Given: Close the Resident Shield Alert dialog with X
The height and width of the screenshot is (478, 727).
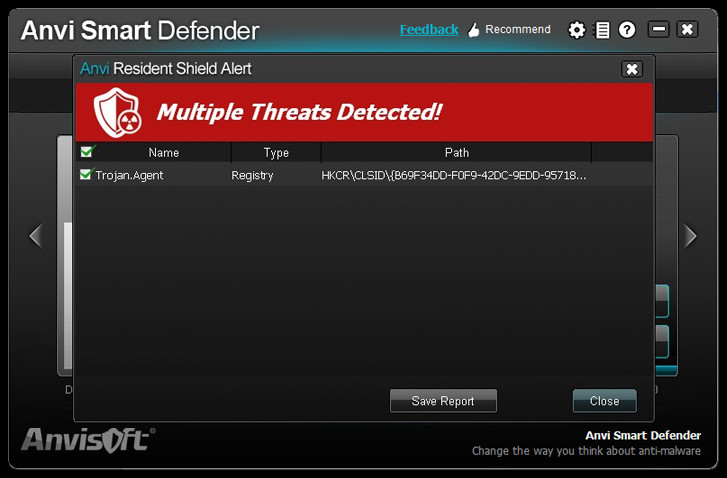Looking at the screenshot, I should (x=632, y=69).
